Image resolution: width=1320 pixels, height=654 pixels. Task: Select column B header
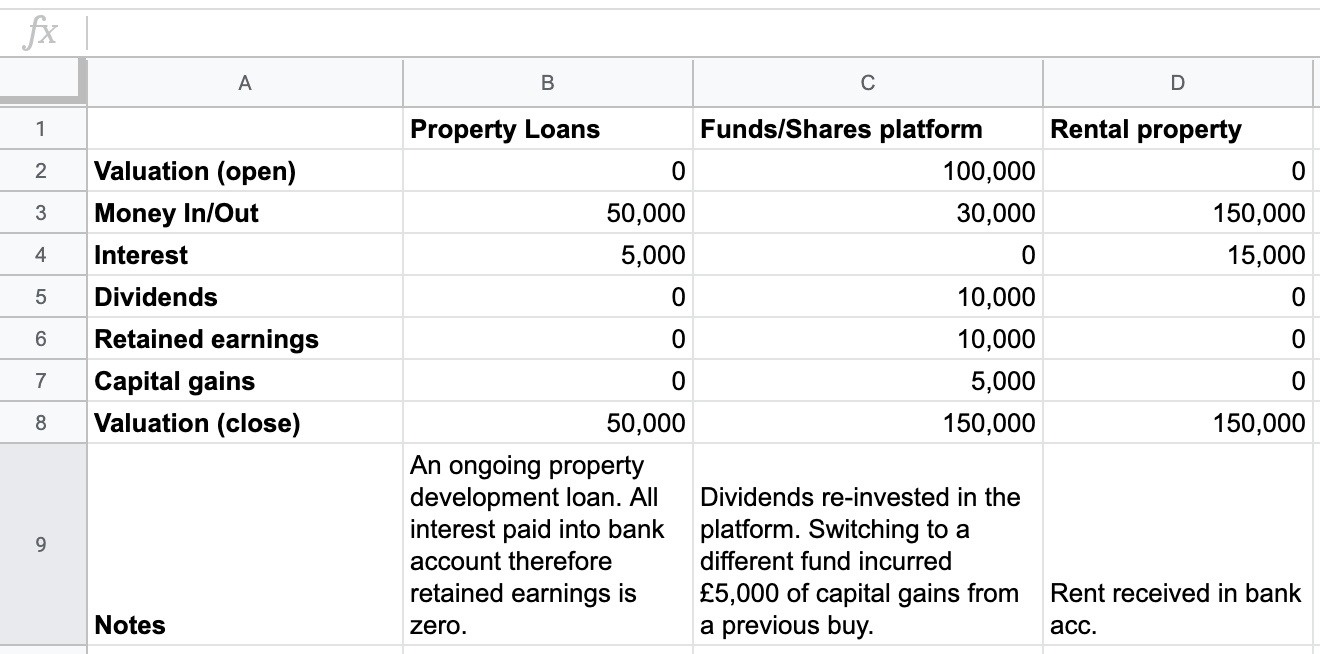pyautogui.click(x=547, y=83)
